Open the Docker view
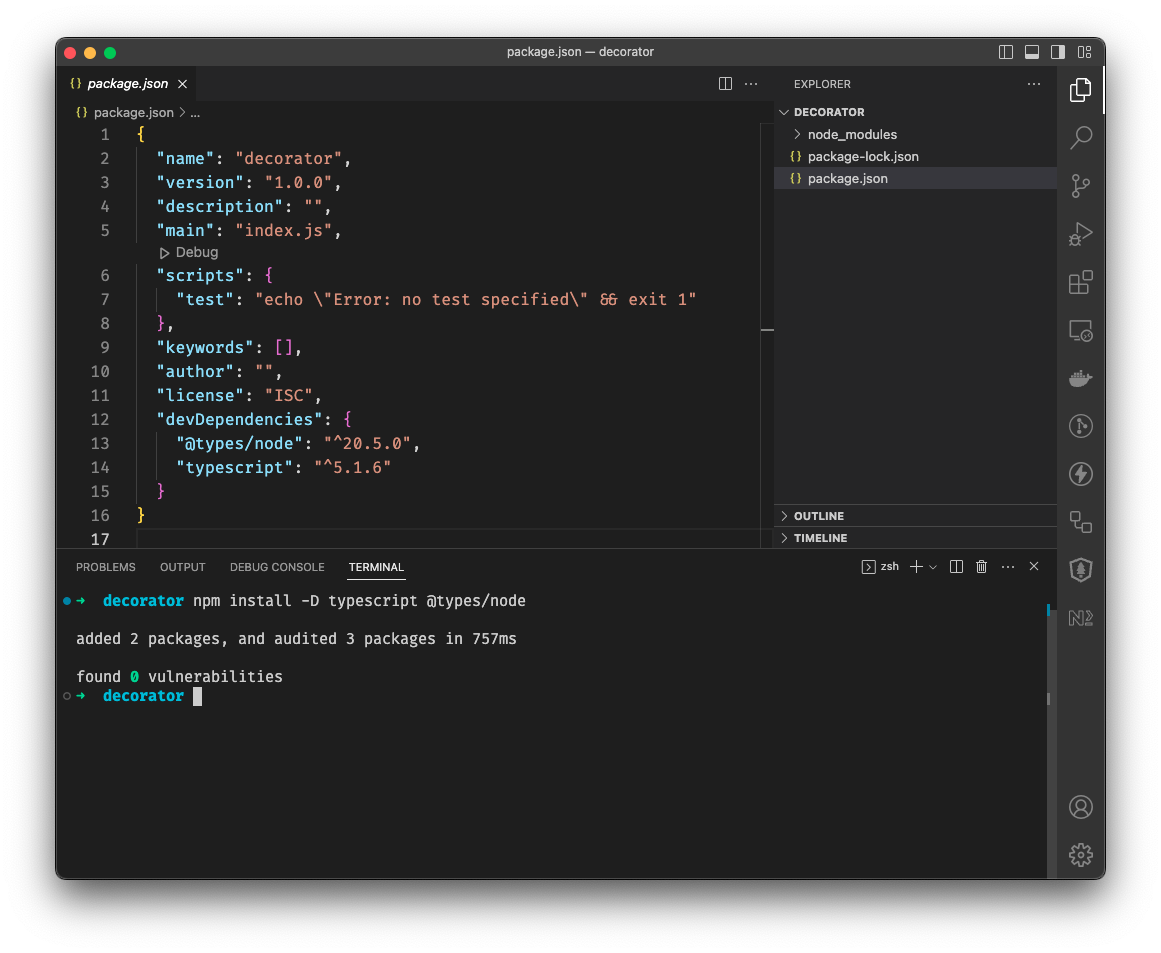 pos(1080,378)
